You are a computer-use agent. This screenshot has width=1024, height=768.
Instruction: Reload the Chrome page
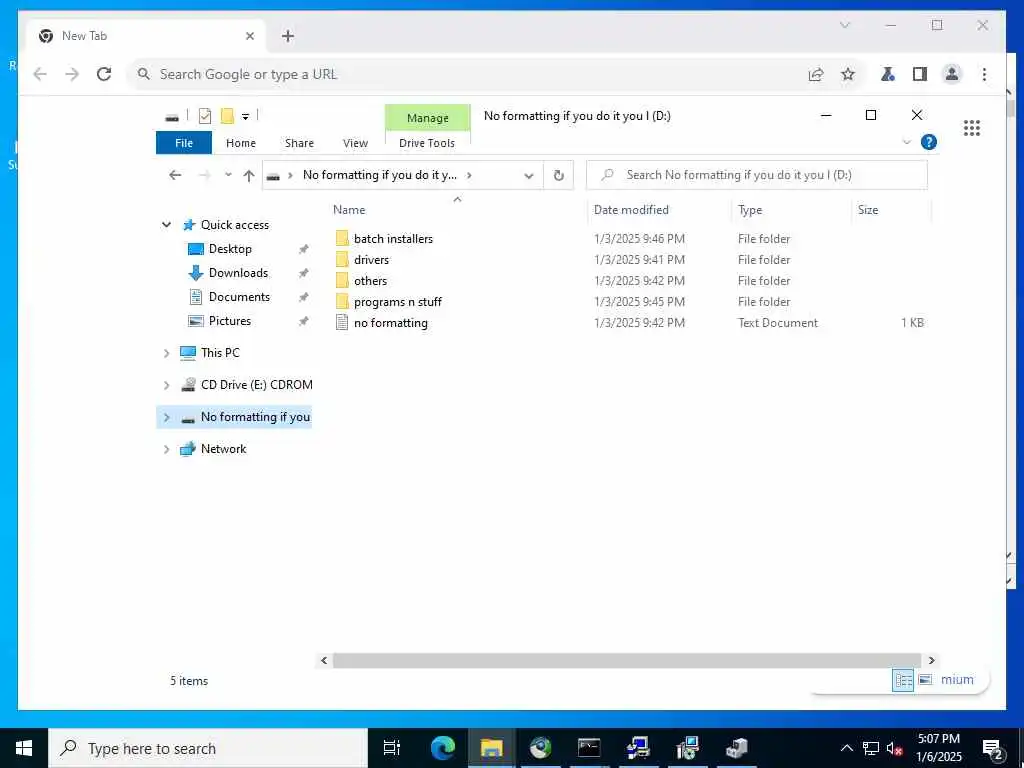104,74
